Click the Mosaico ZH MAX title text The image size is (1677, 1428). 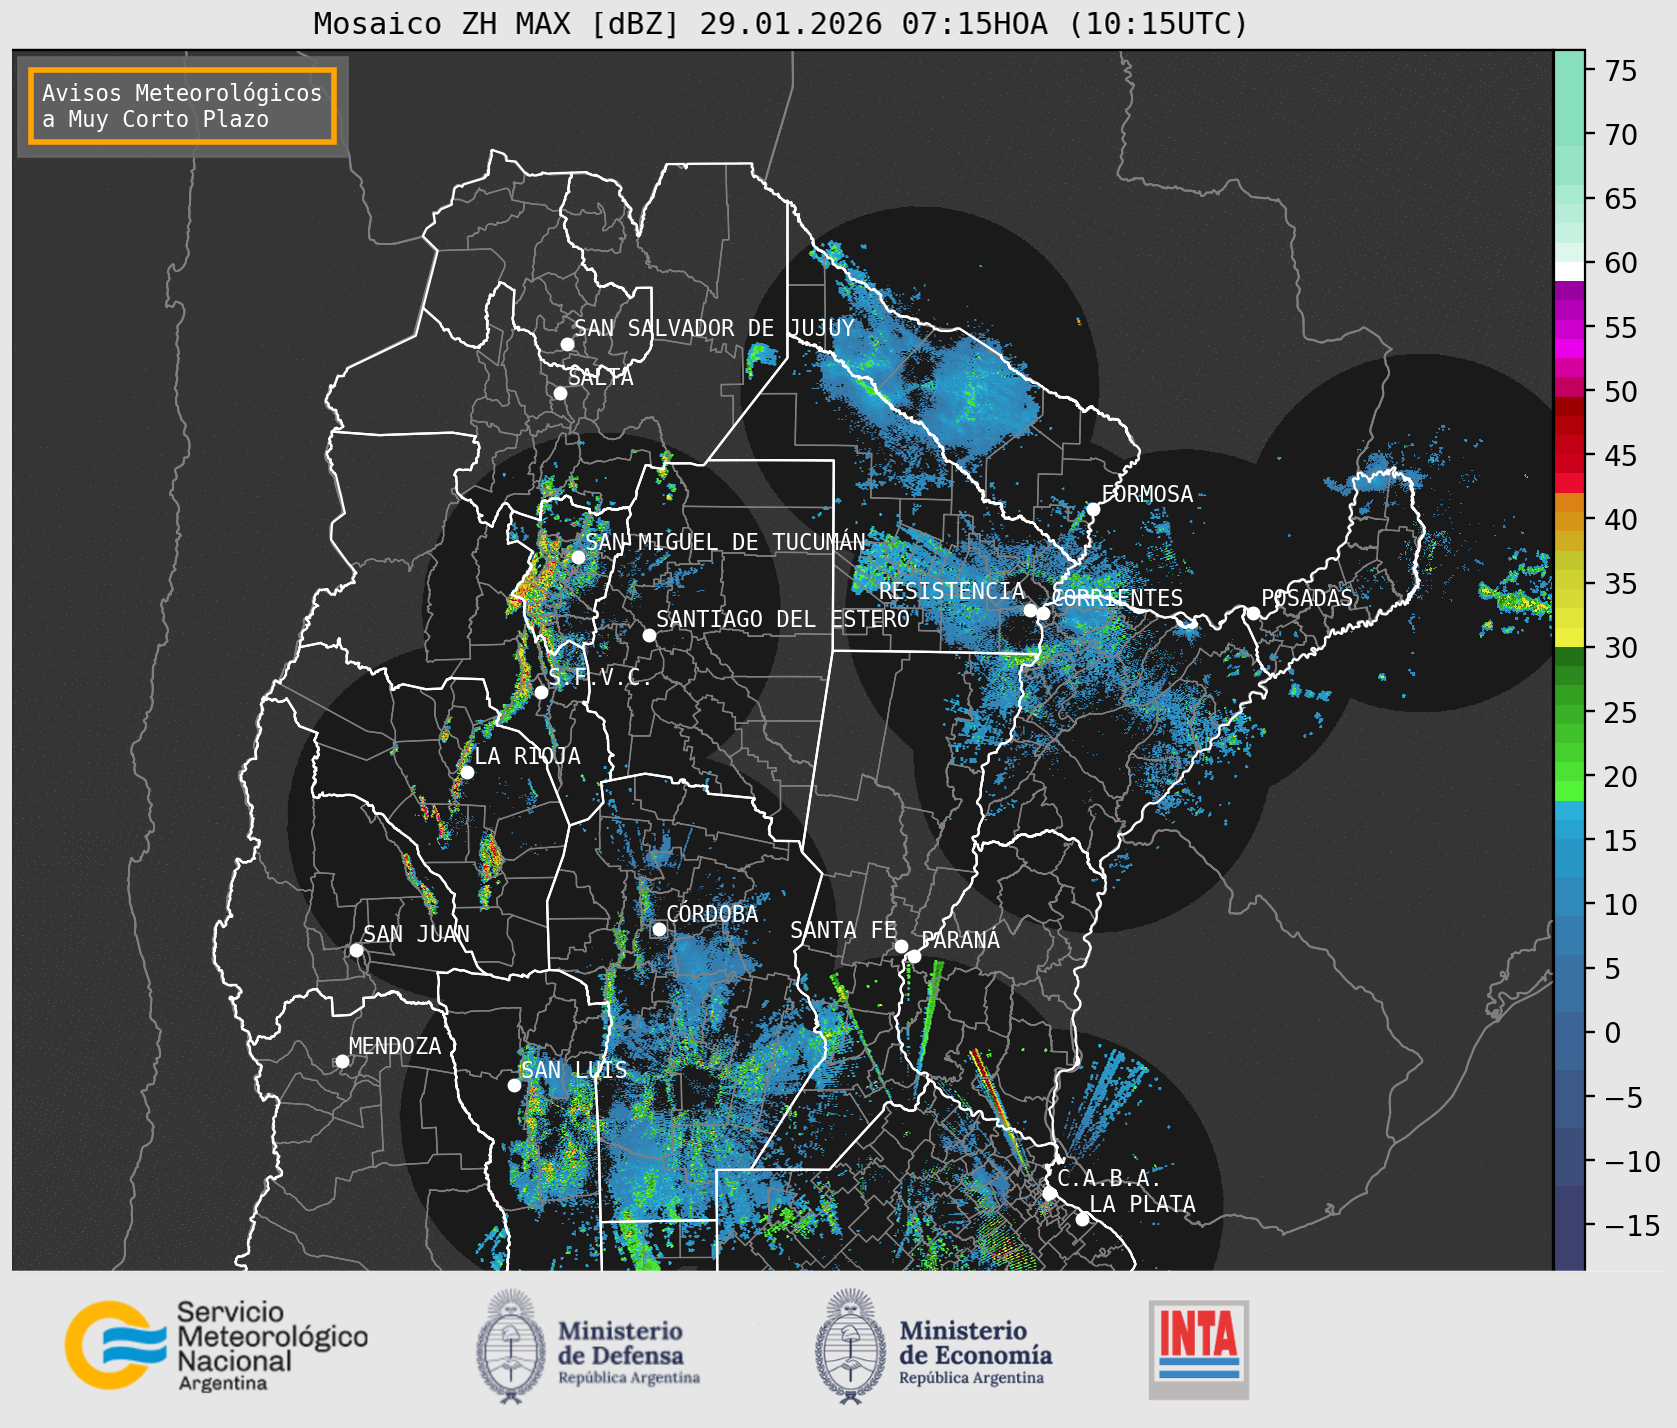click(781, 23)
